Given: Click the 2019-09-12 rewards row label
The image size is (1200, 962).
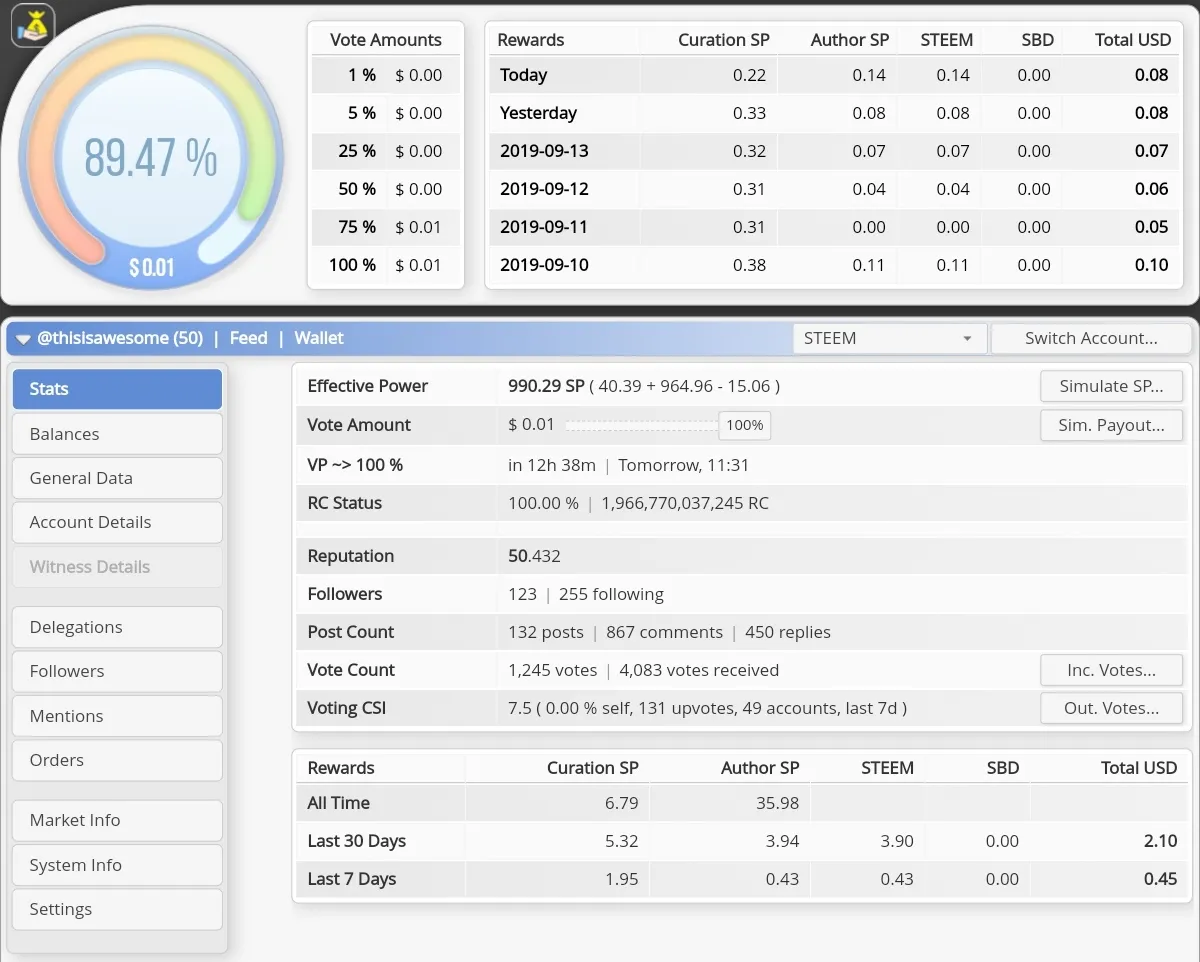Looking at the screenshot, I should [x=544, y=189].
